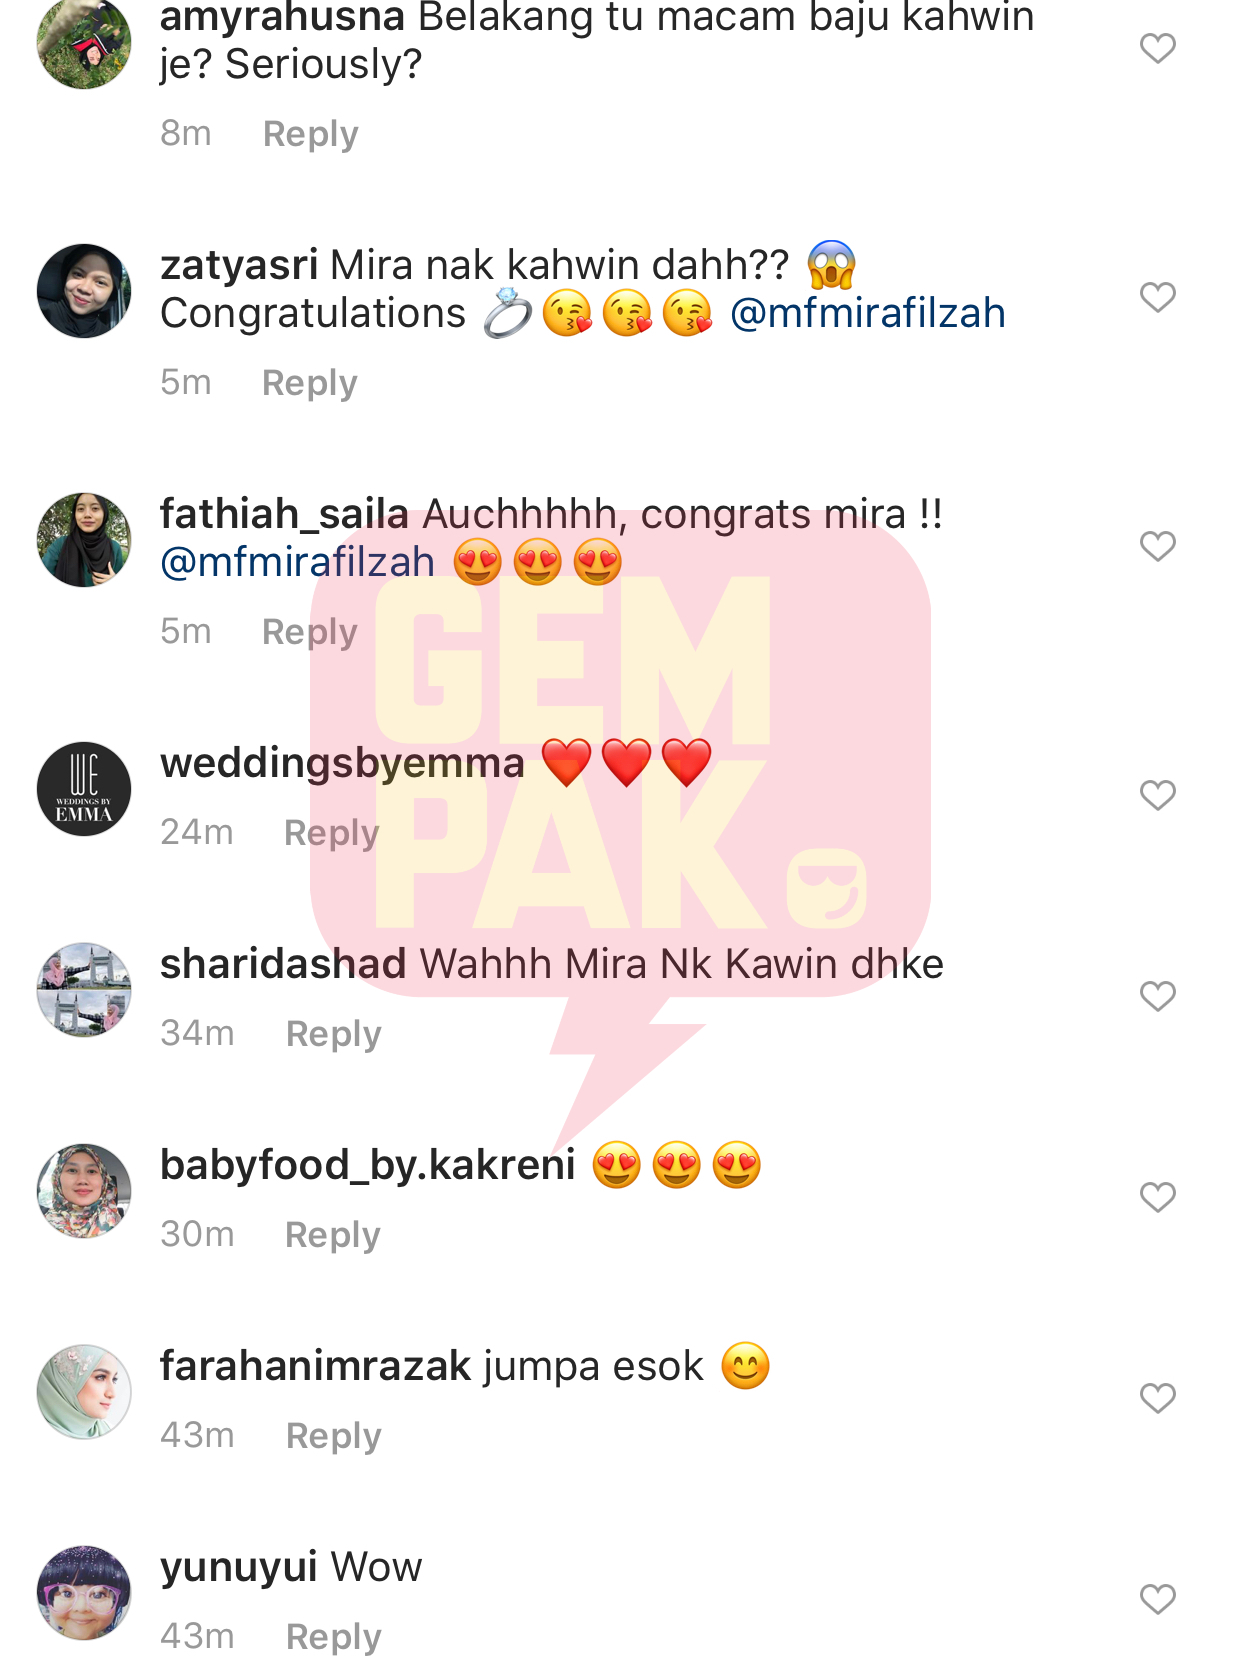Heart the babyfood_by.kakreni comment
The height and width of the screenshot is (1667, 1242).
click(x=1157, y=1197)
